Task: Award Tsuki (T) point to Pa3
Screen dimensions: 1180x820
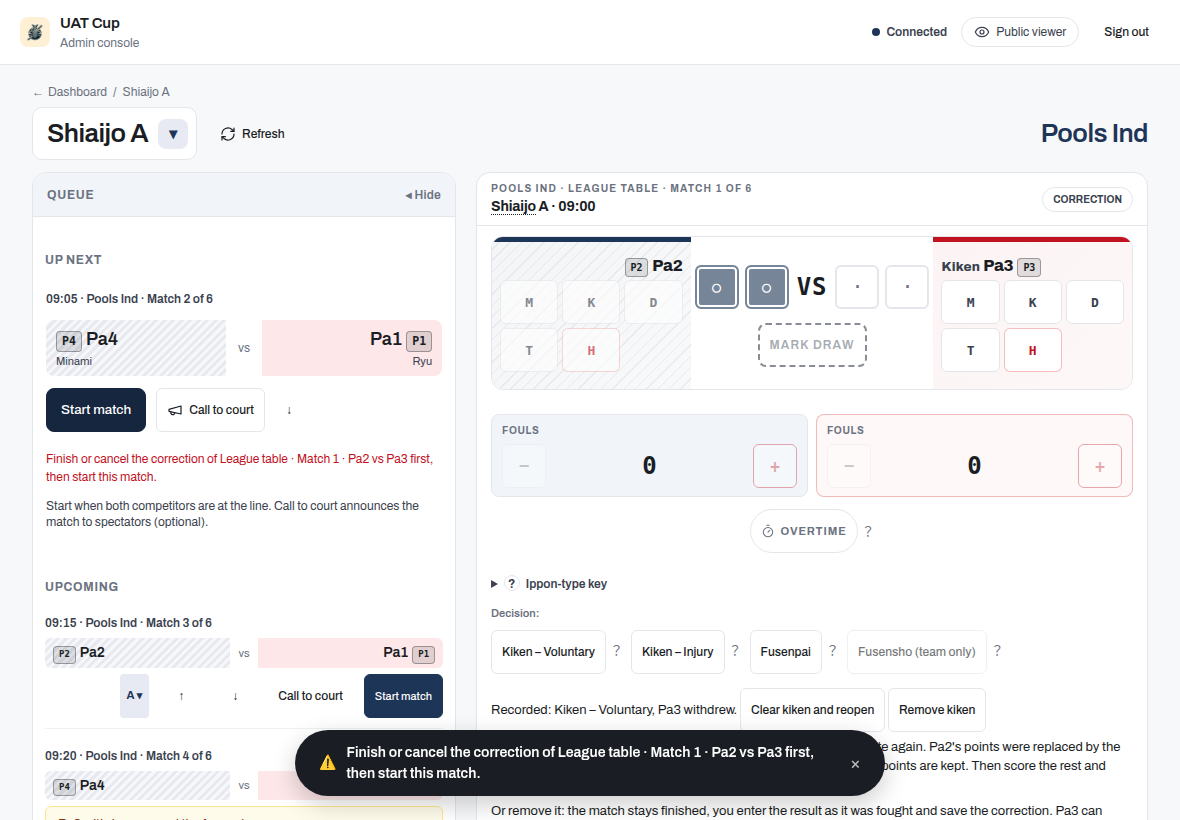Action: 971,350
